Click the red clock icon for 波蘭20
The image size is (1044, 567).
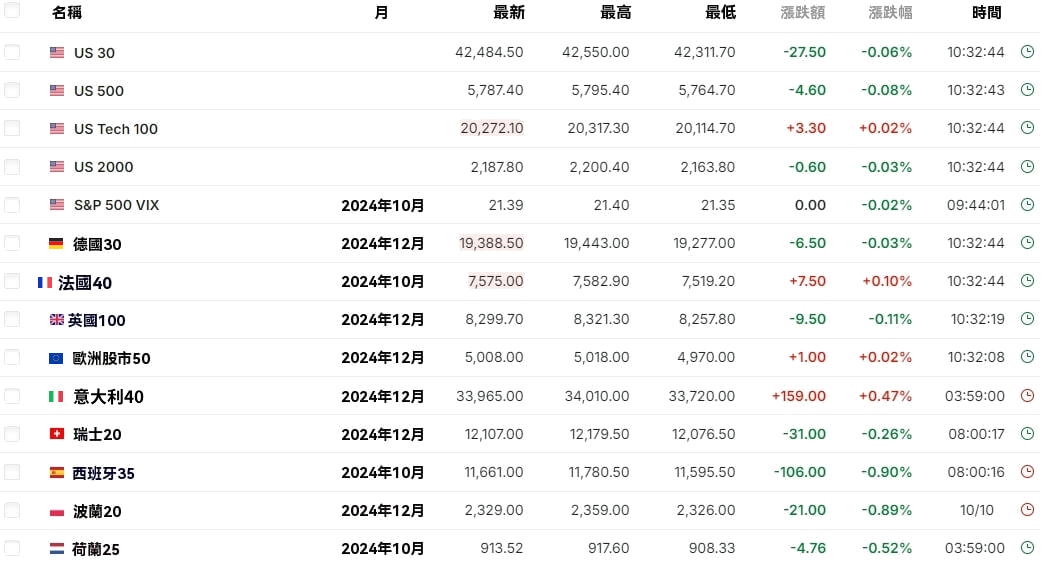click(1027, 510)
